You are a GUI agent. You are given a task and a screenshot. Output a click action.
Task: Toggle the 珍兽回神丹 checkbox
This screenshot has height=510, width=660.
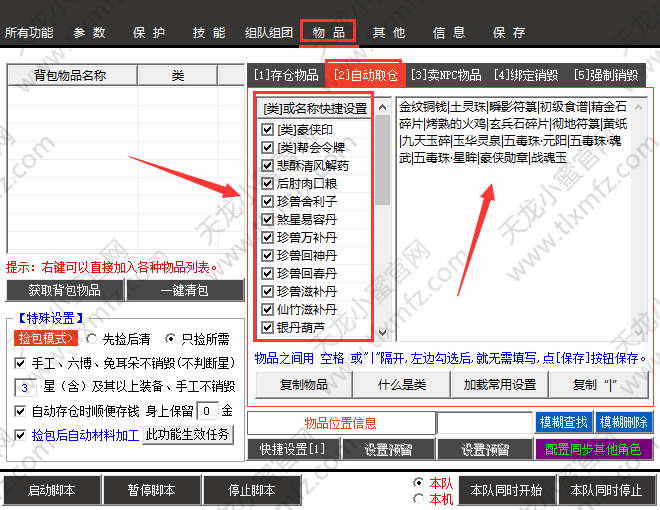(x=267, y=255)
